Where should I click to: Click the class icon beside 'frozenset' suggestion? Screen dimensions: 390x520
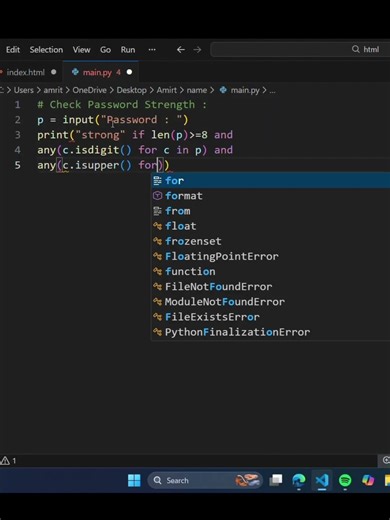point(157,241)
